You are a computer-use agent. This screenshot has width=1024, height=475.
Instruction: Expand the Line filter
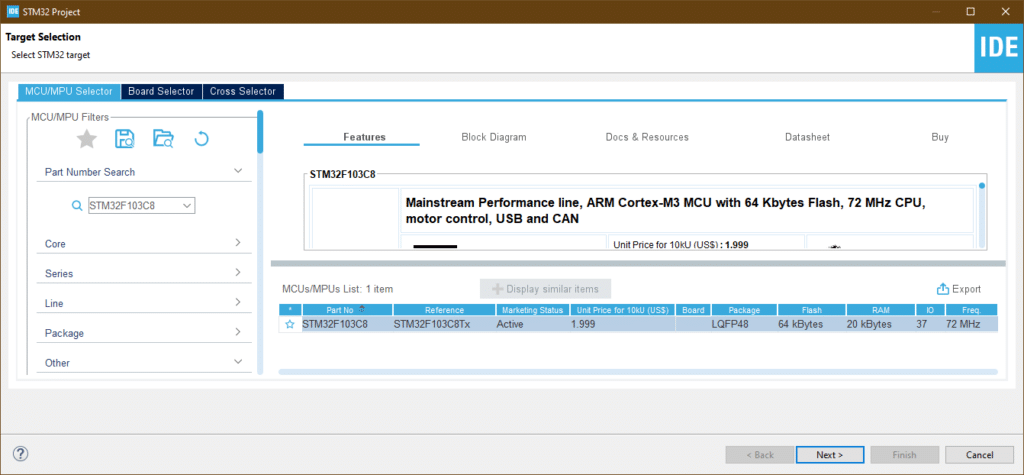(x=238, y=303)
